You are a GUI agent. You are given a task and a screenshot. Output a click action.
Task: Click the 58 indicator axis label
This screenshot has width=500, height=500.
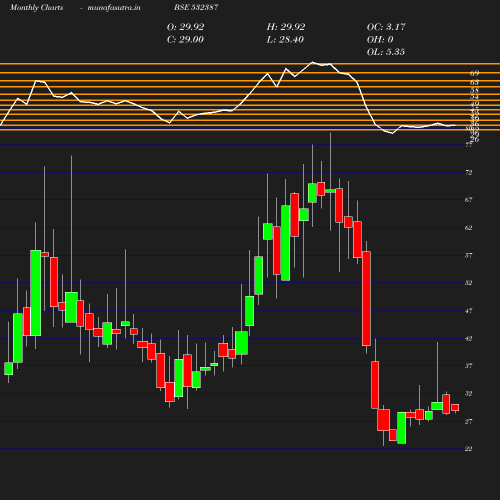click(x=475, y=90)
